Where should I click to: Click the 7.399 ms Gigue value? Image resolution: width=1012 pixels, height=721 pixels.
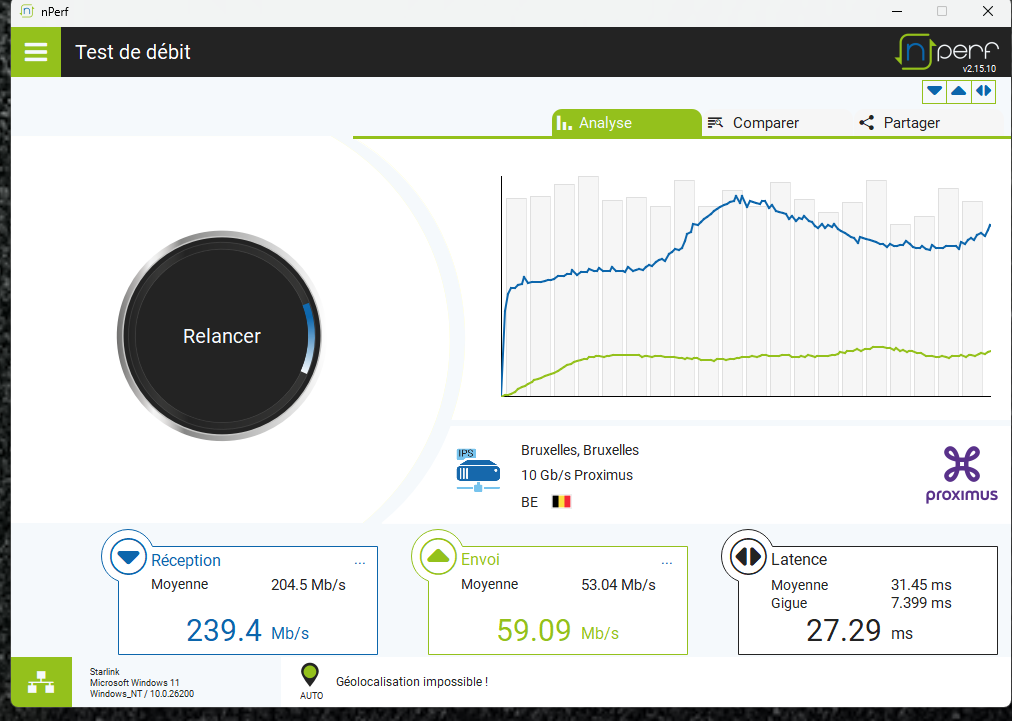[x=921, y=603]
